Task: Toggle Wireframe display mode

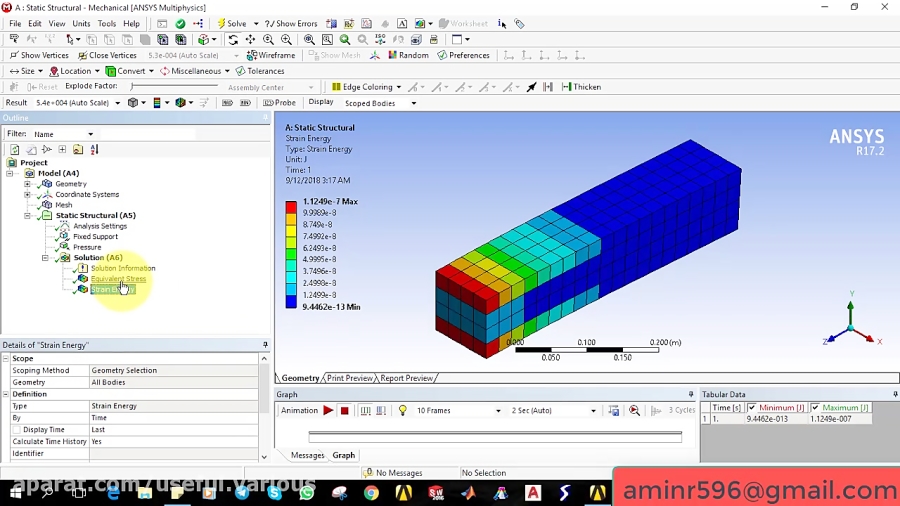Action: pyautogui.click(x=271, y=56)
